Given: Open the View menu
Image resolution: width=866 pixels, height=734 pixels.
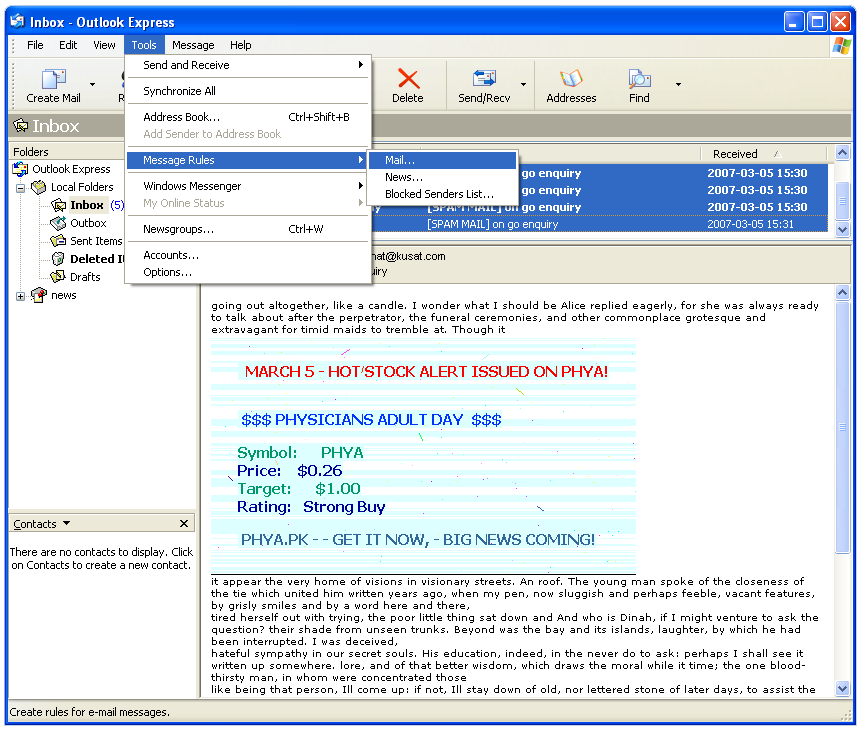Looking at the screenshot, I should pyautogui.click(x=104, y=45).
